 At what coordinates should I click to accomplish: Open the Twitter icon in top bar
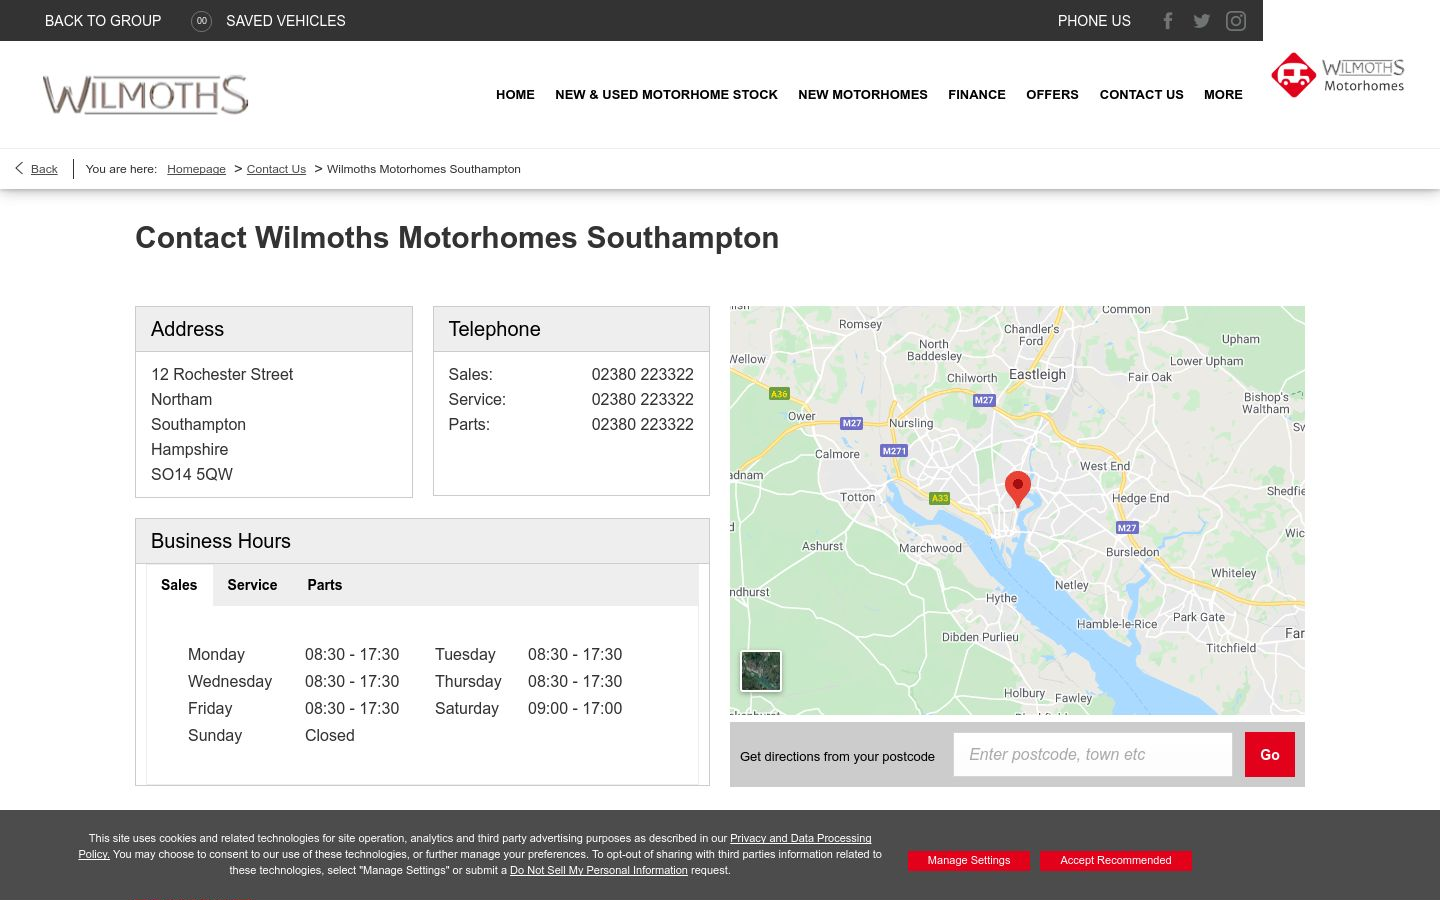click(1201, 21)
